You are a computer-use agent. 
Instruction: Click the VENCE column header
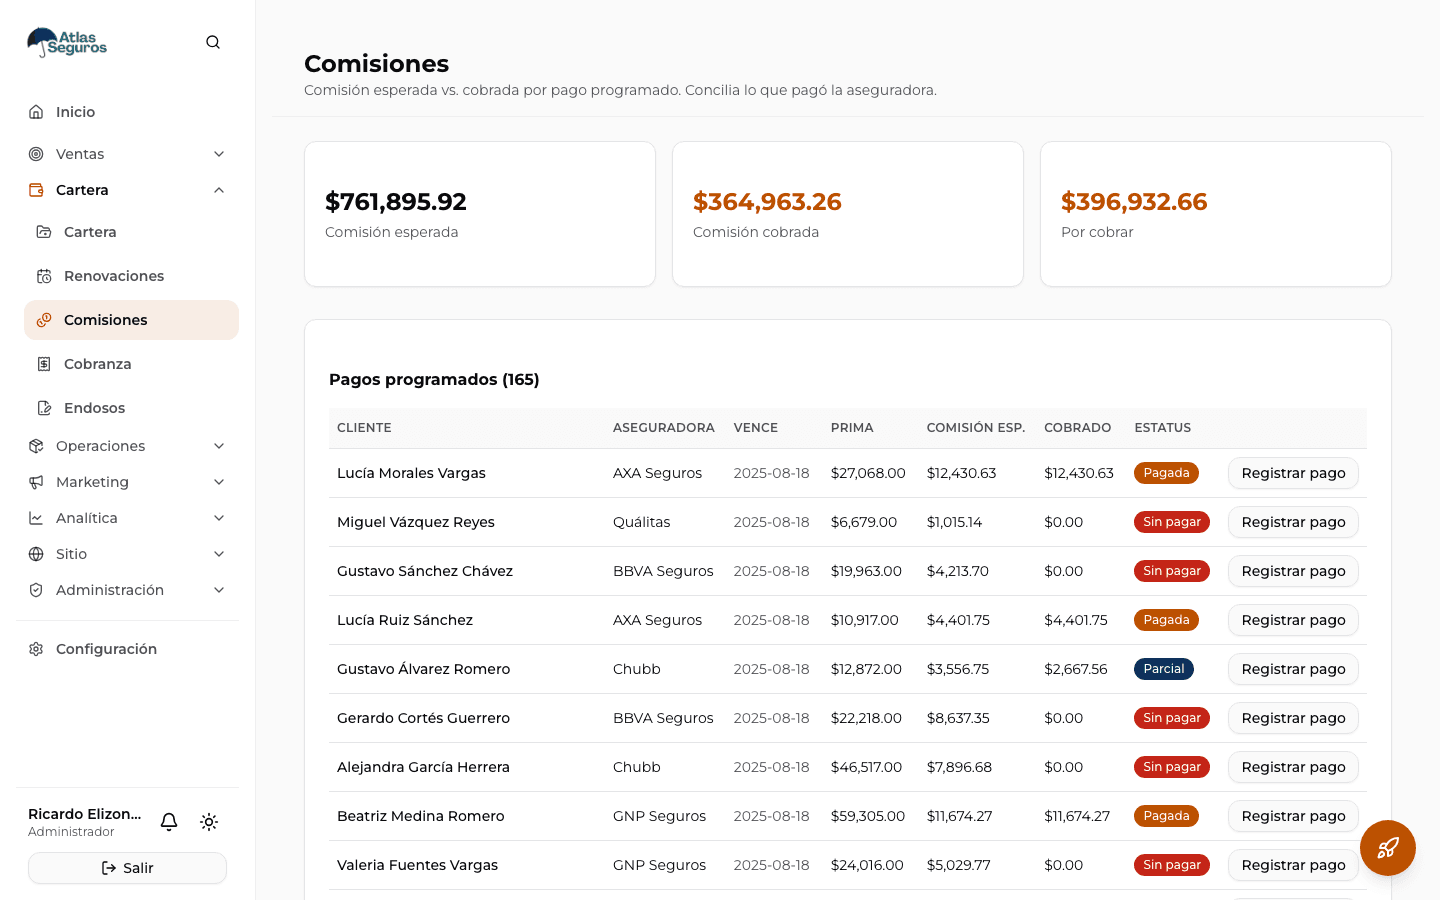click(x=756, y=428)
